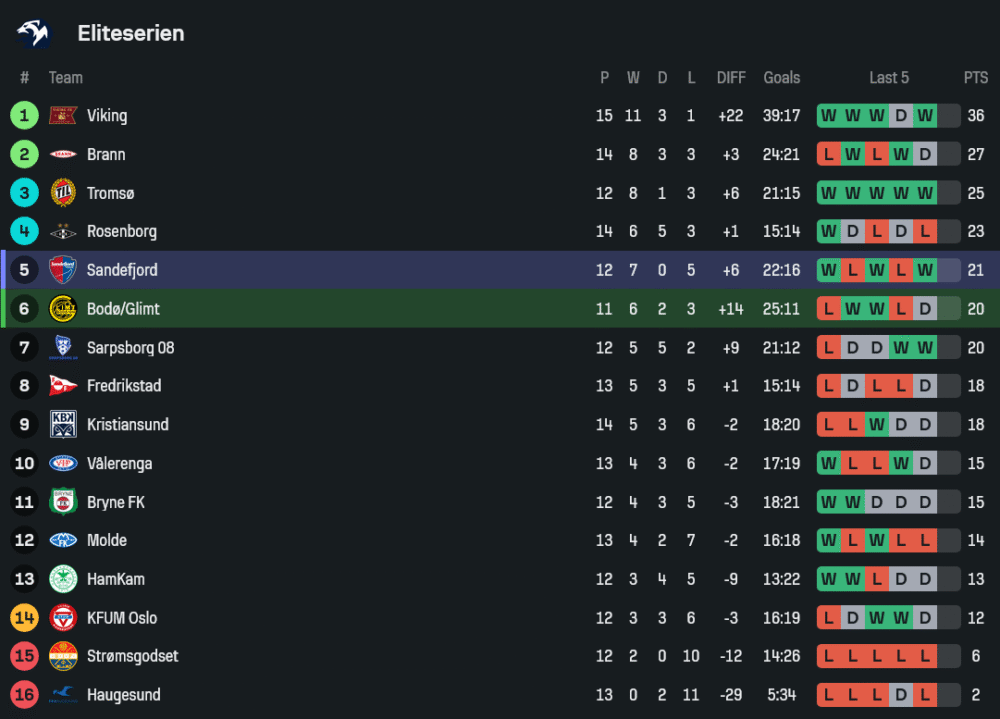Open the Sarpsborg 08 team page
The image size is (1000, 719).
pos(130,348)
